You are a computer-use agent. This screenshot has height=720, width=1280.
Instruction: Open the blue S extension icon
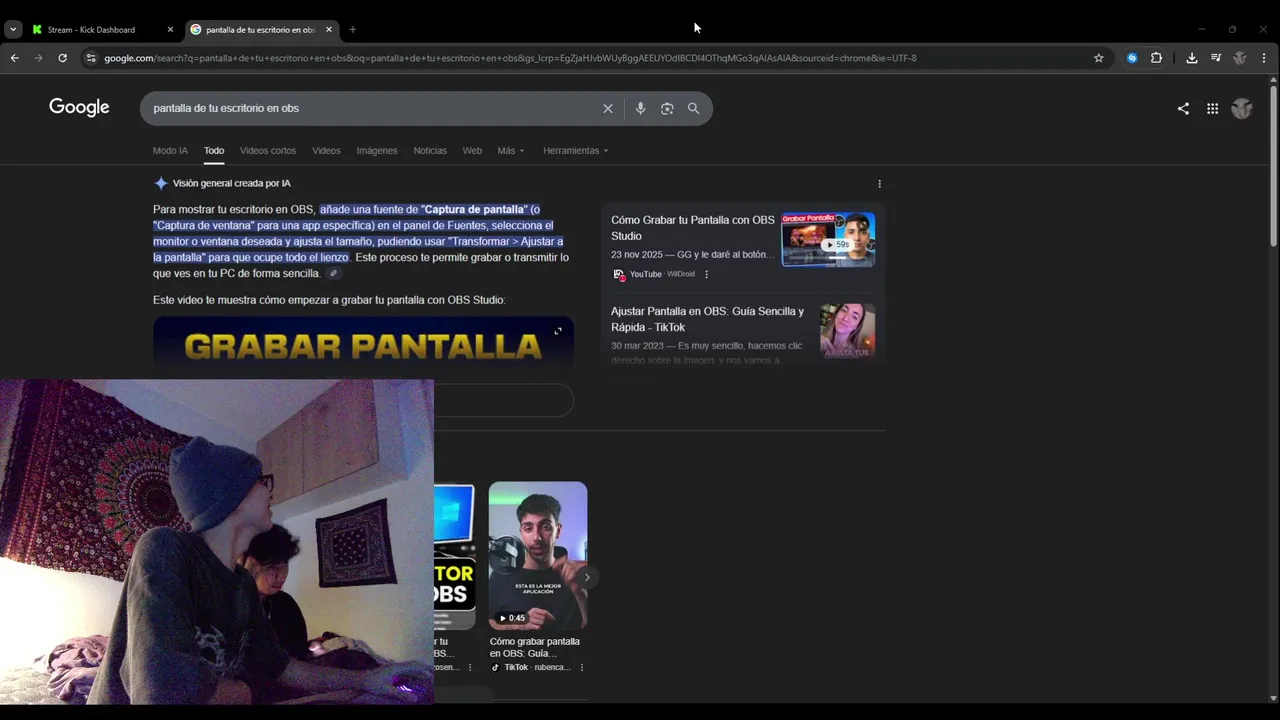point(1132,58)
